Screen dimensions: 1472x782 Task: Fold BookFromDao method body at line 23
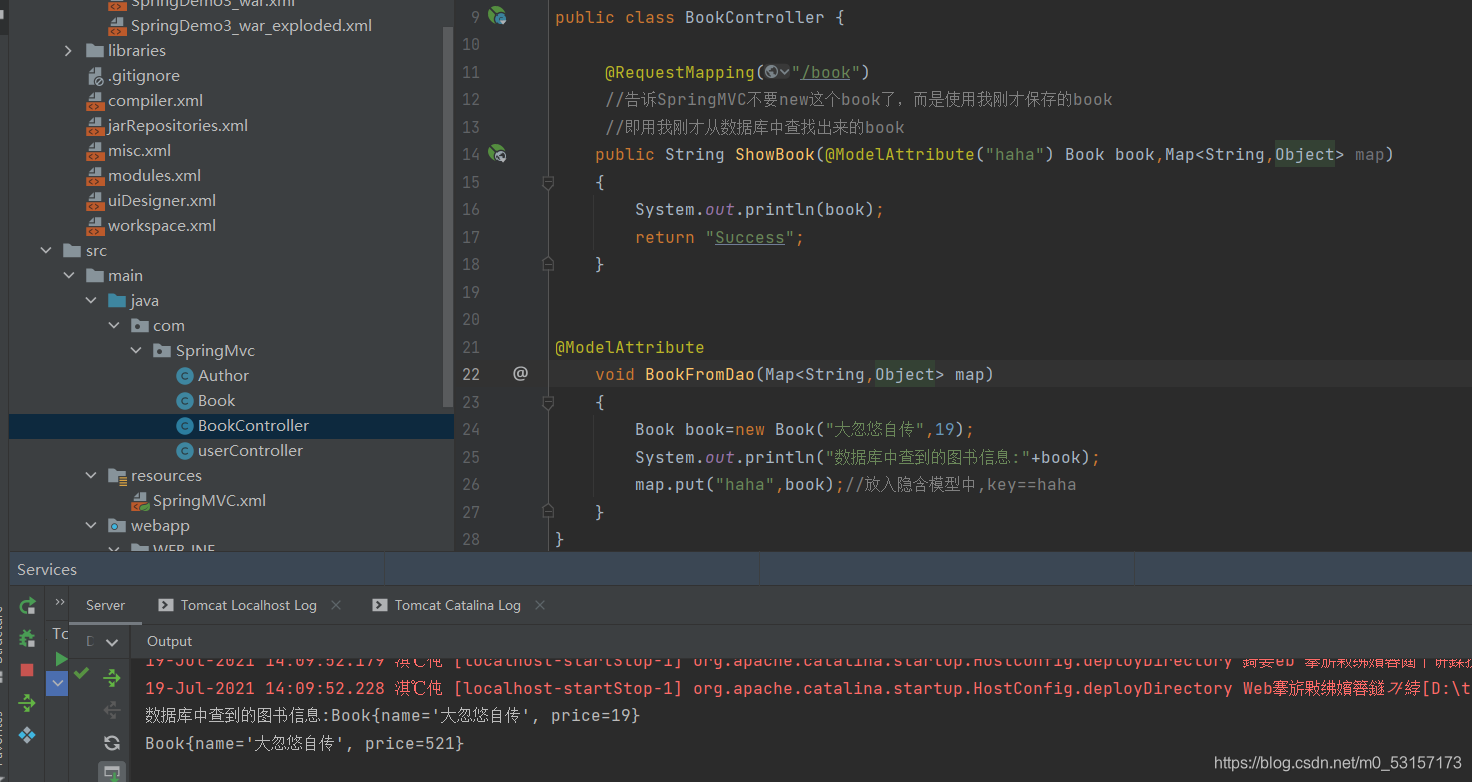tap(547, 402)
